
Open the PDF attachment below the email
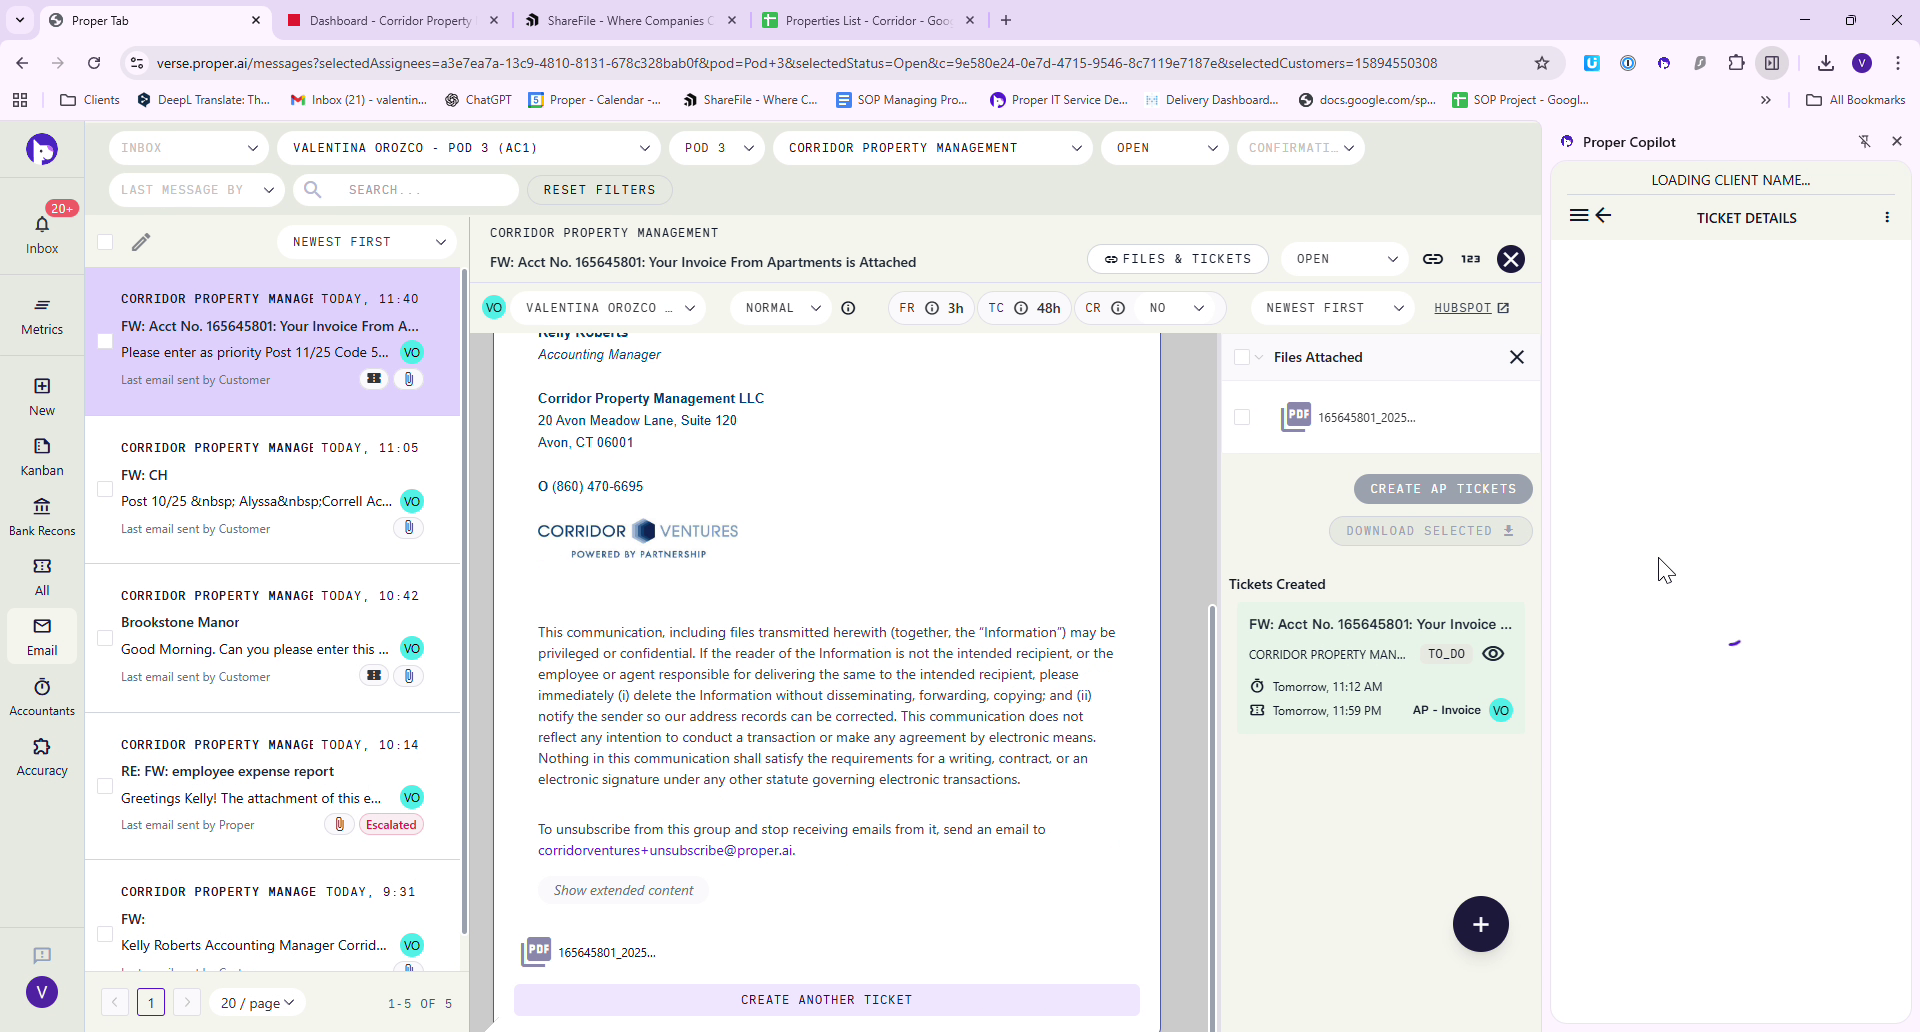click(x=588, y=952)
